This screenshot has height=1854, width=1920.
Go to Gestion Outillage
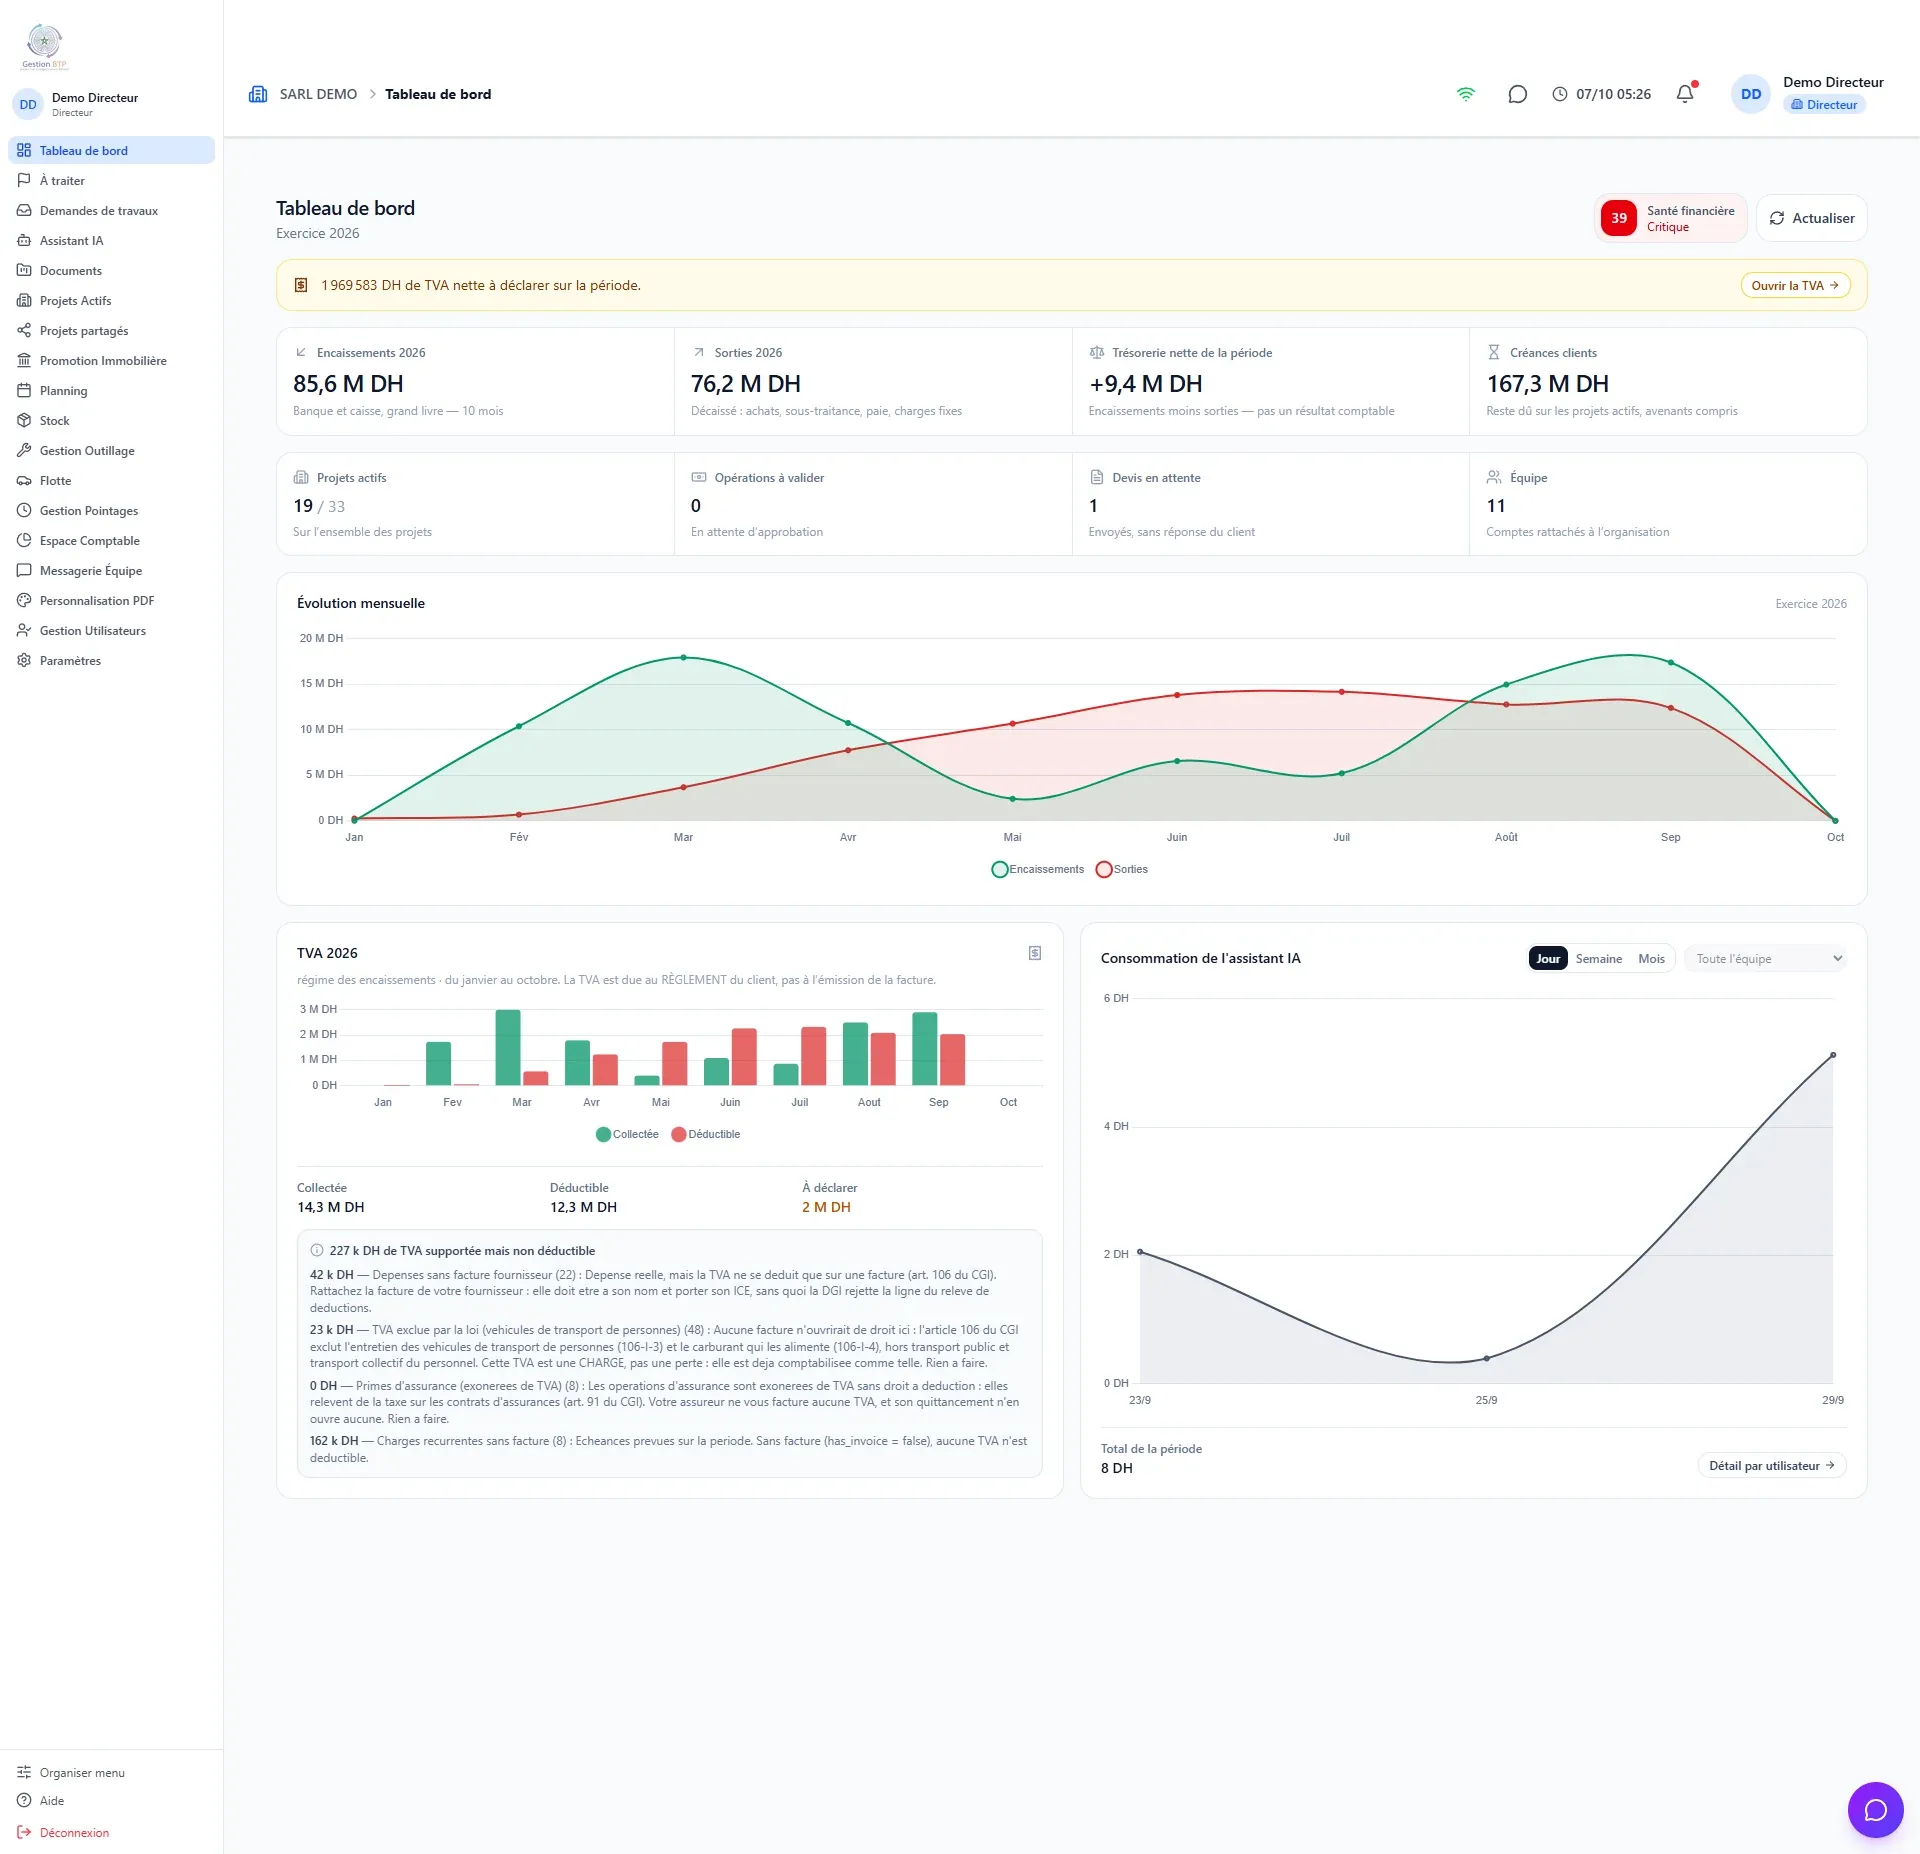click(x=112, y=450)
